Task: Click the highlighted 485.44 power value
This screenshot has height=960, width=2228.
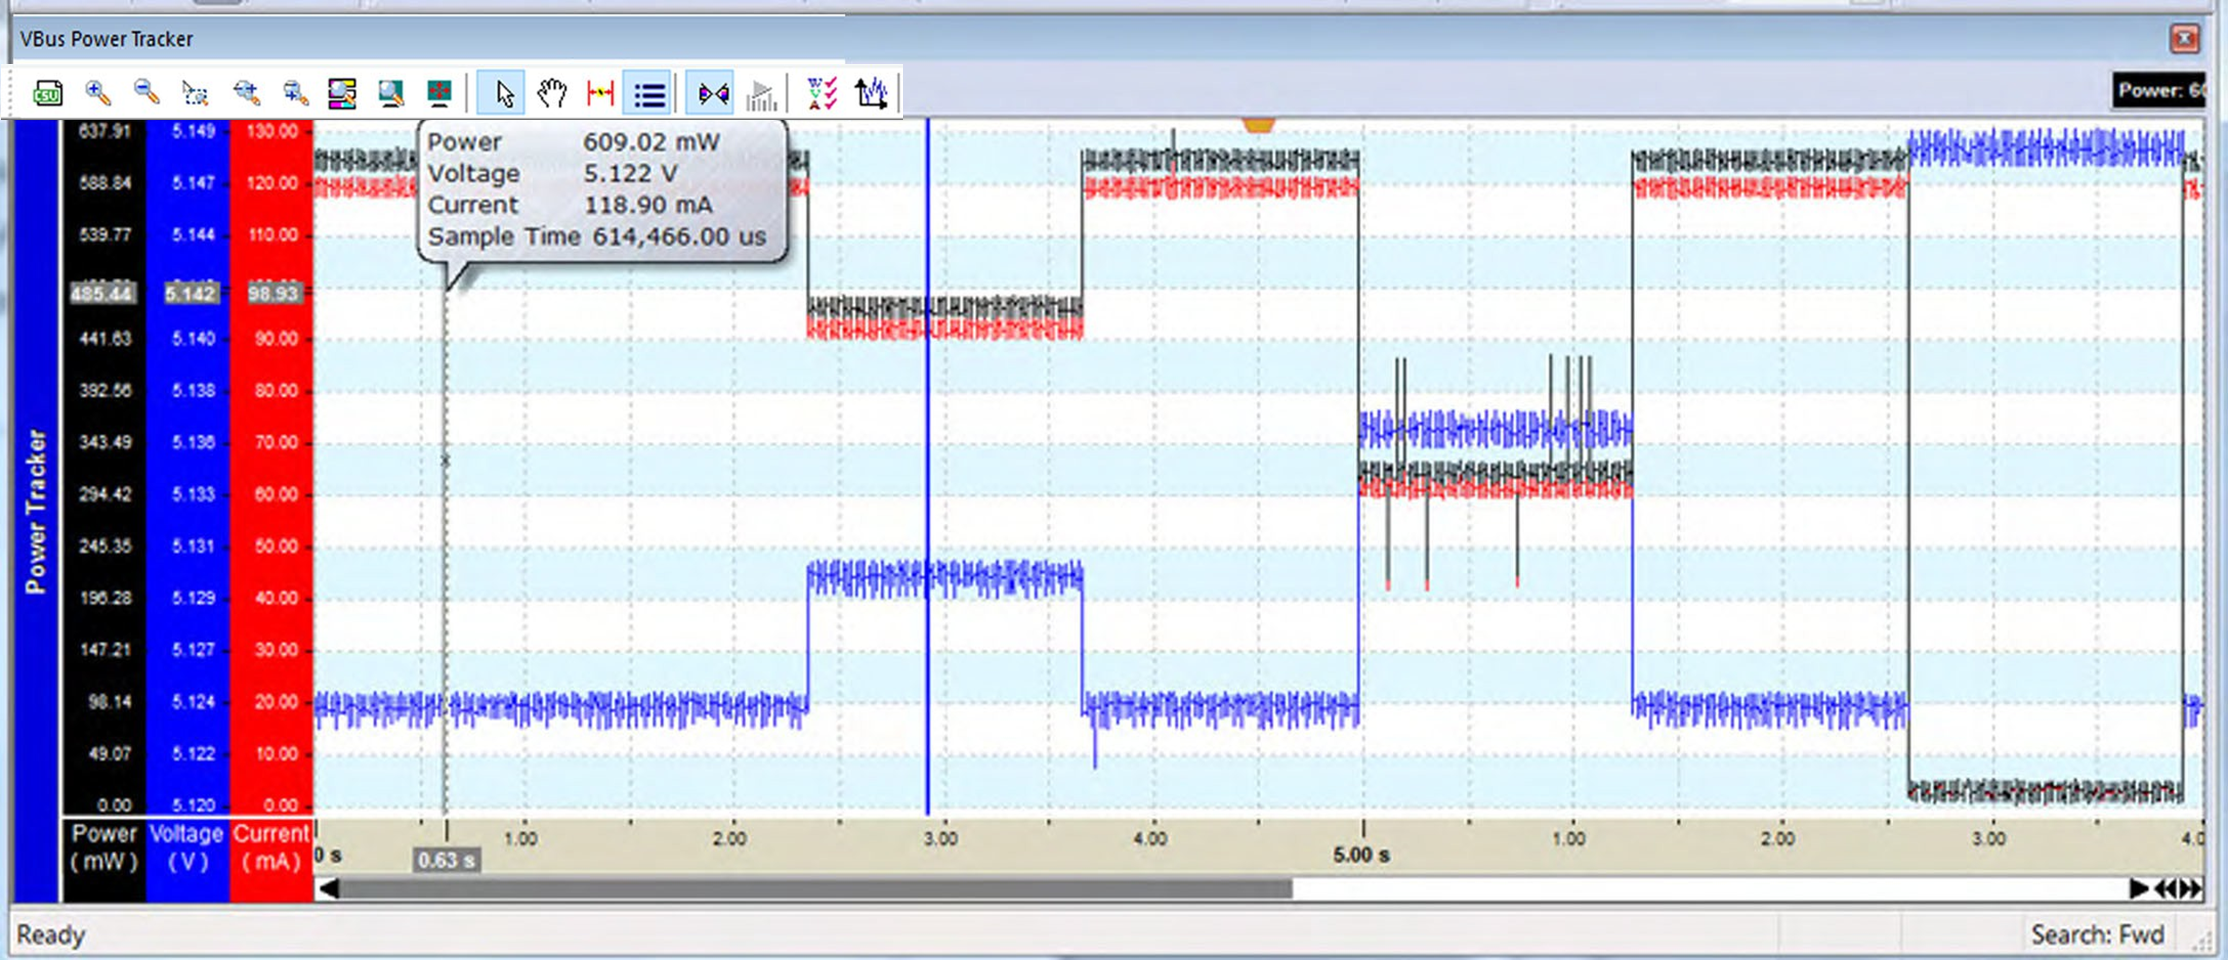Action: 102,293
